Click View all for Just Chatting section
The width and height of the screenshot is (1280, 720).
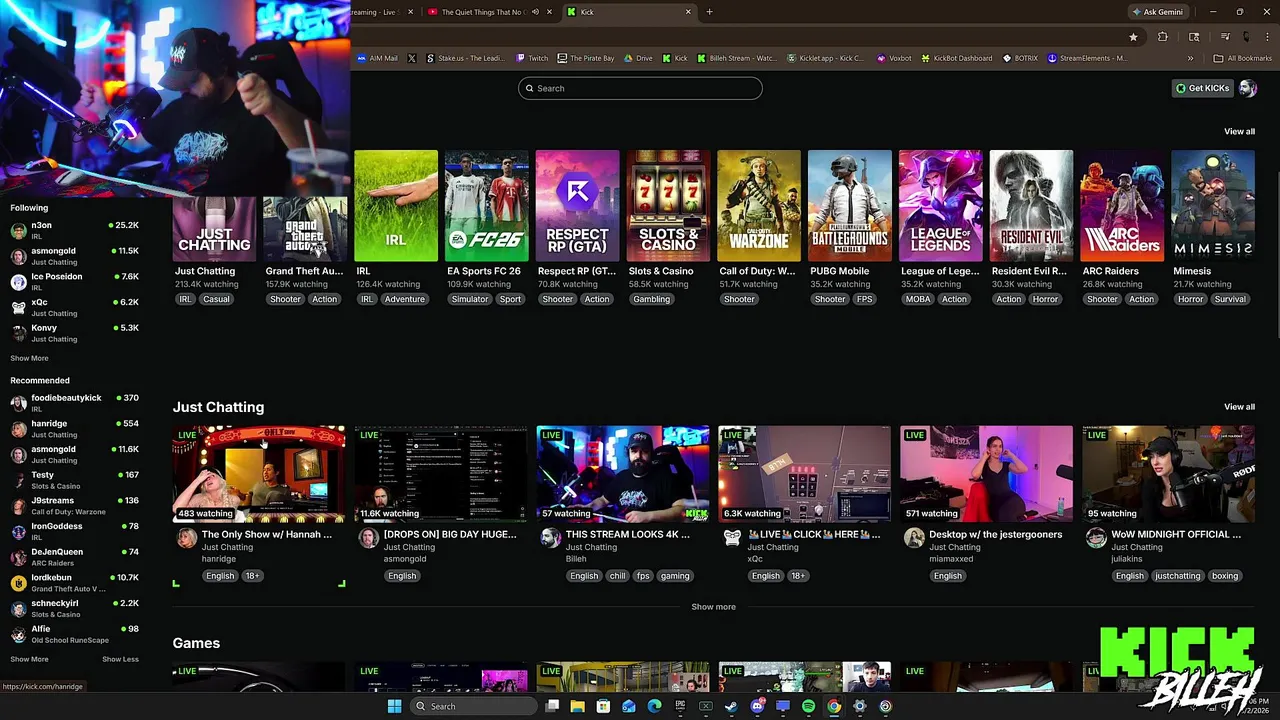[1239, 407]
